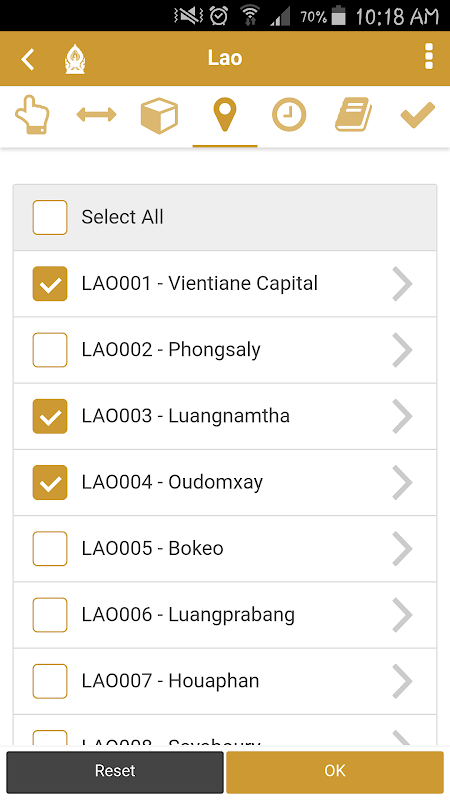Select the book icon tab
450x800 pixels.
tap(354, 115)
